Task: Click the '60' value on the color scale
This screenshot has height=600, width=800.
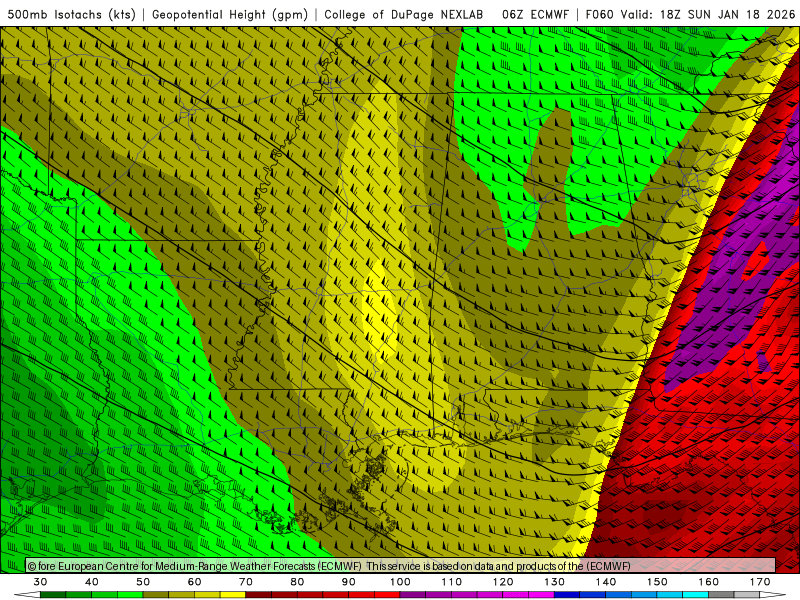Action: click(x=194, y=582)
